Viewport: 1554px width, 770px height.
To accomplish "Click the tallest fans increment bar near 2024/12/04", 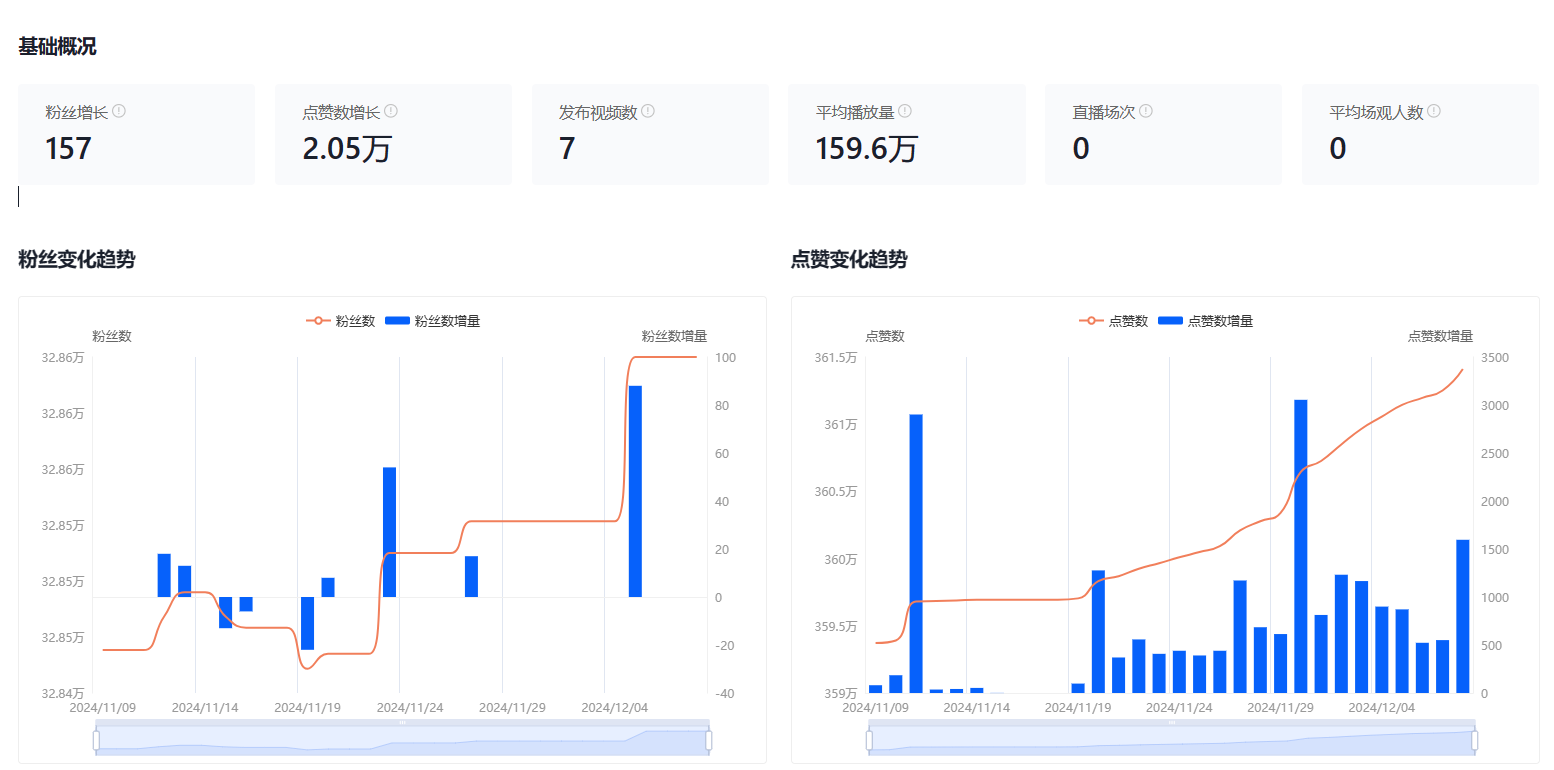I will [x=635, y=490].
